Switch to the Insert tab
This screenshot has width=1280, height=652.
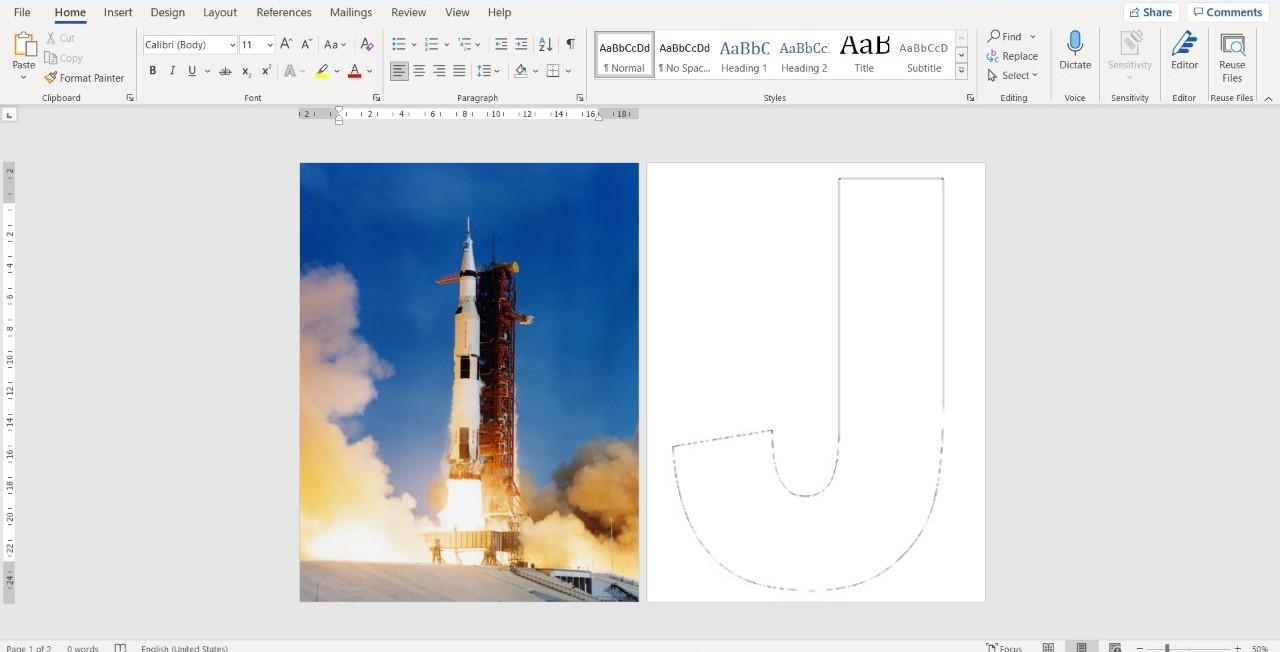click(118, 12)
